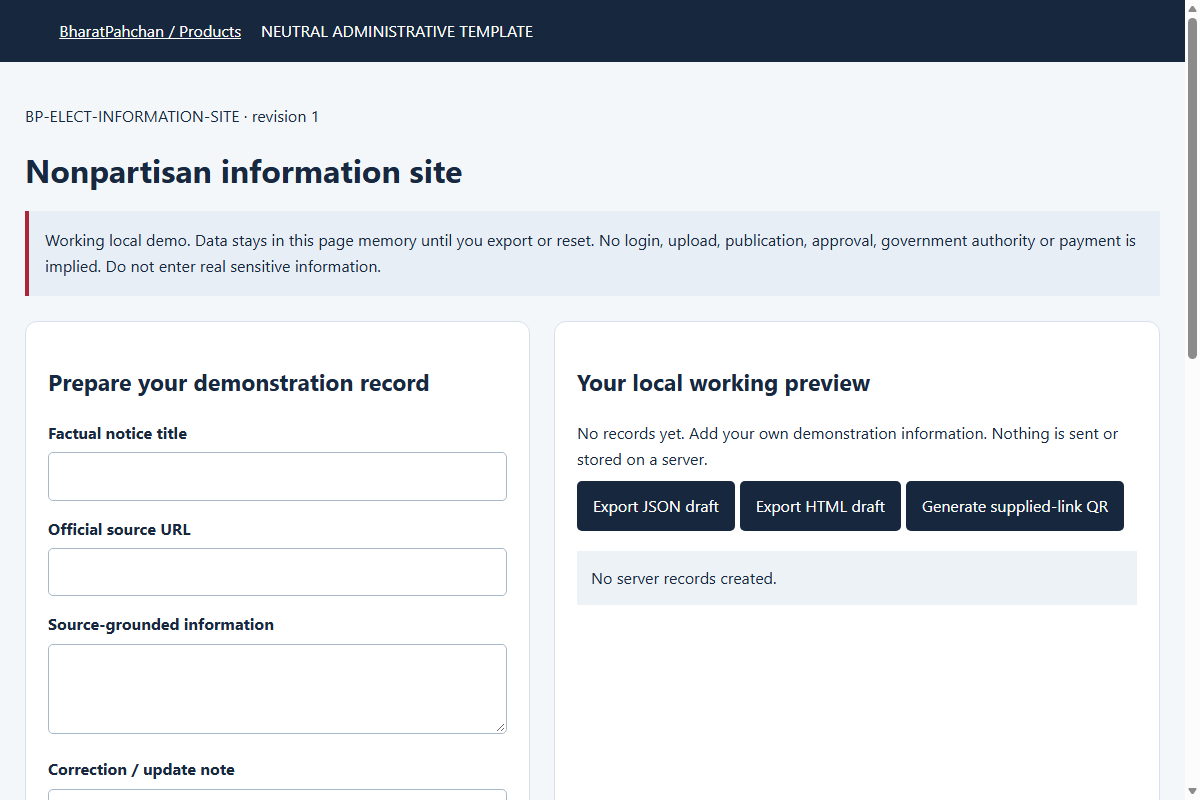Click the 'NEUTRAL ADMINISTRATIVE TEMPLATE' header text
Image resolution: width=1200 pixels, height=800 pixels.
(x=397, y=31)
